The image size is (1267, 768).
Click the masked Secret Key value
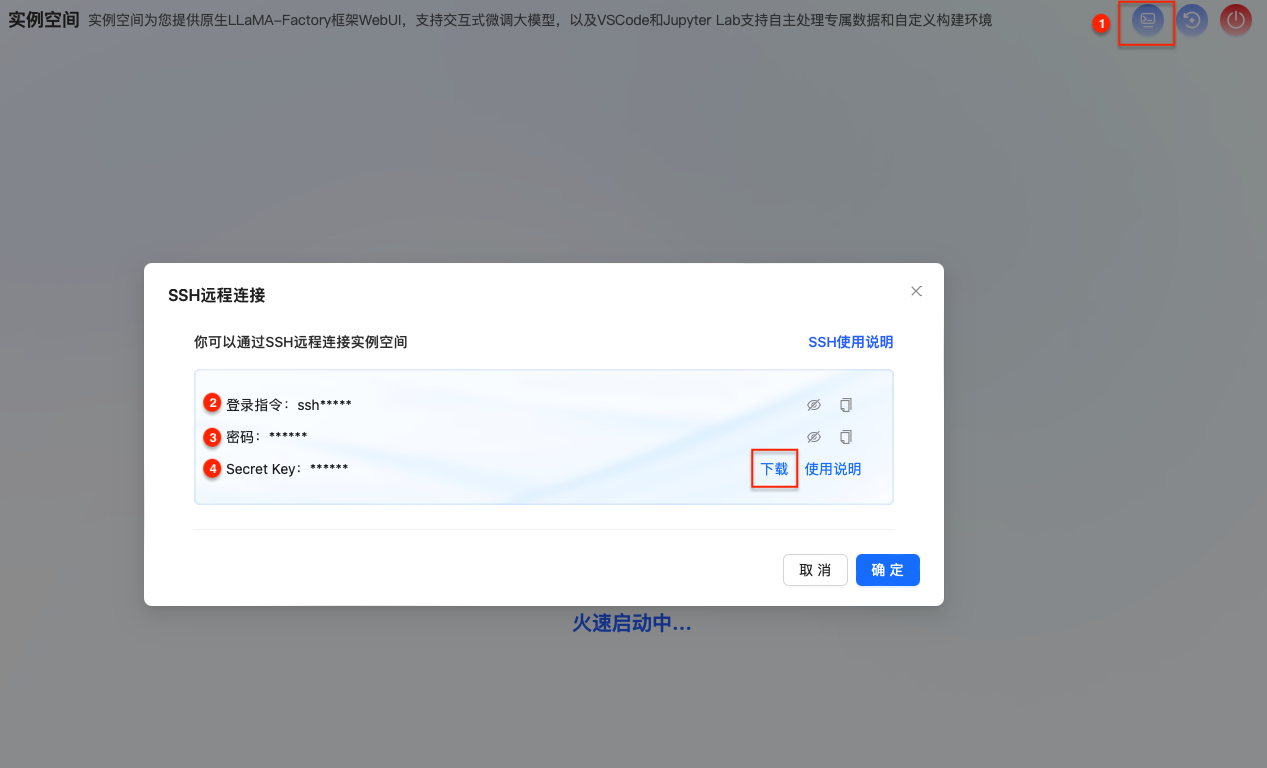329,468
